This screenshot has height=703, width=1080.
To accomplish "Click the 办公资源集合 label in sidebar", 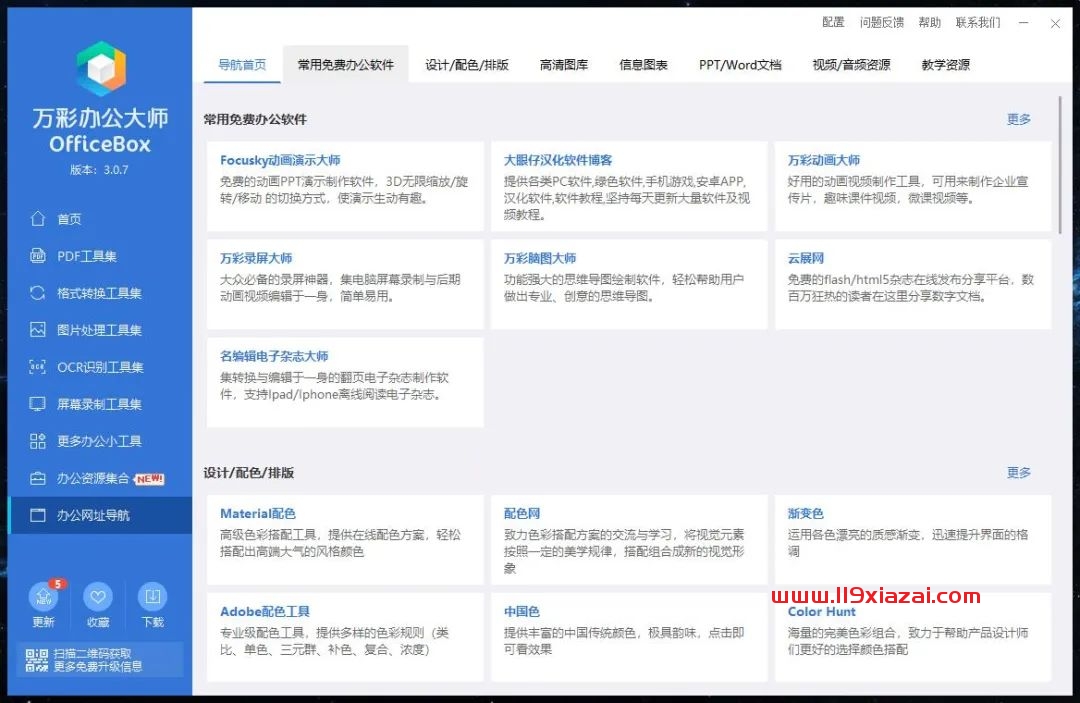I will pyautogui.click(x=93, y=479).
